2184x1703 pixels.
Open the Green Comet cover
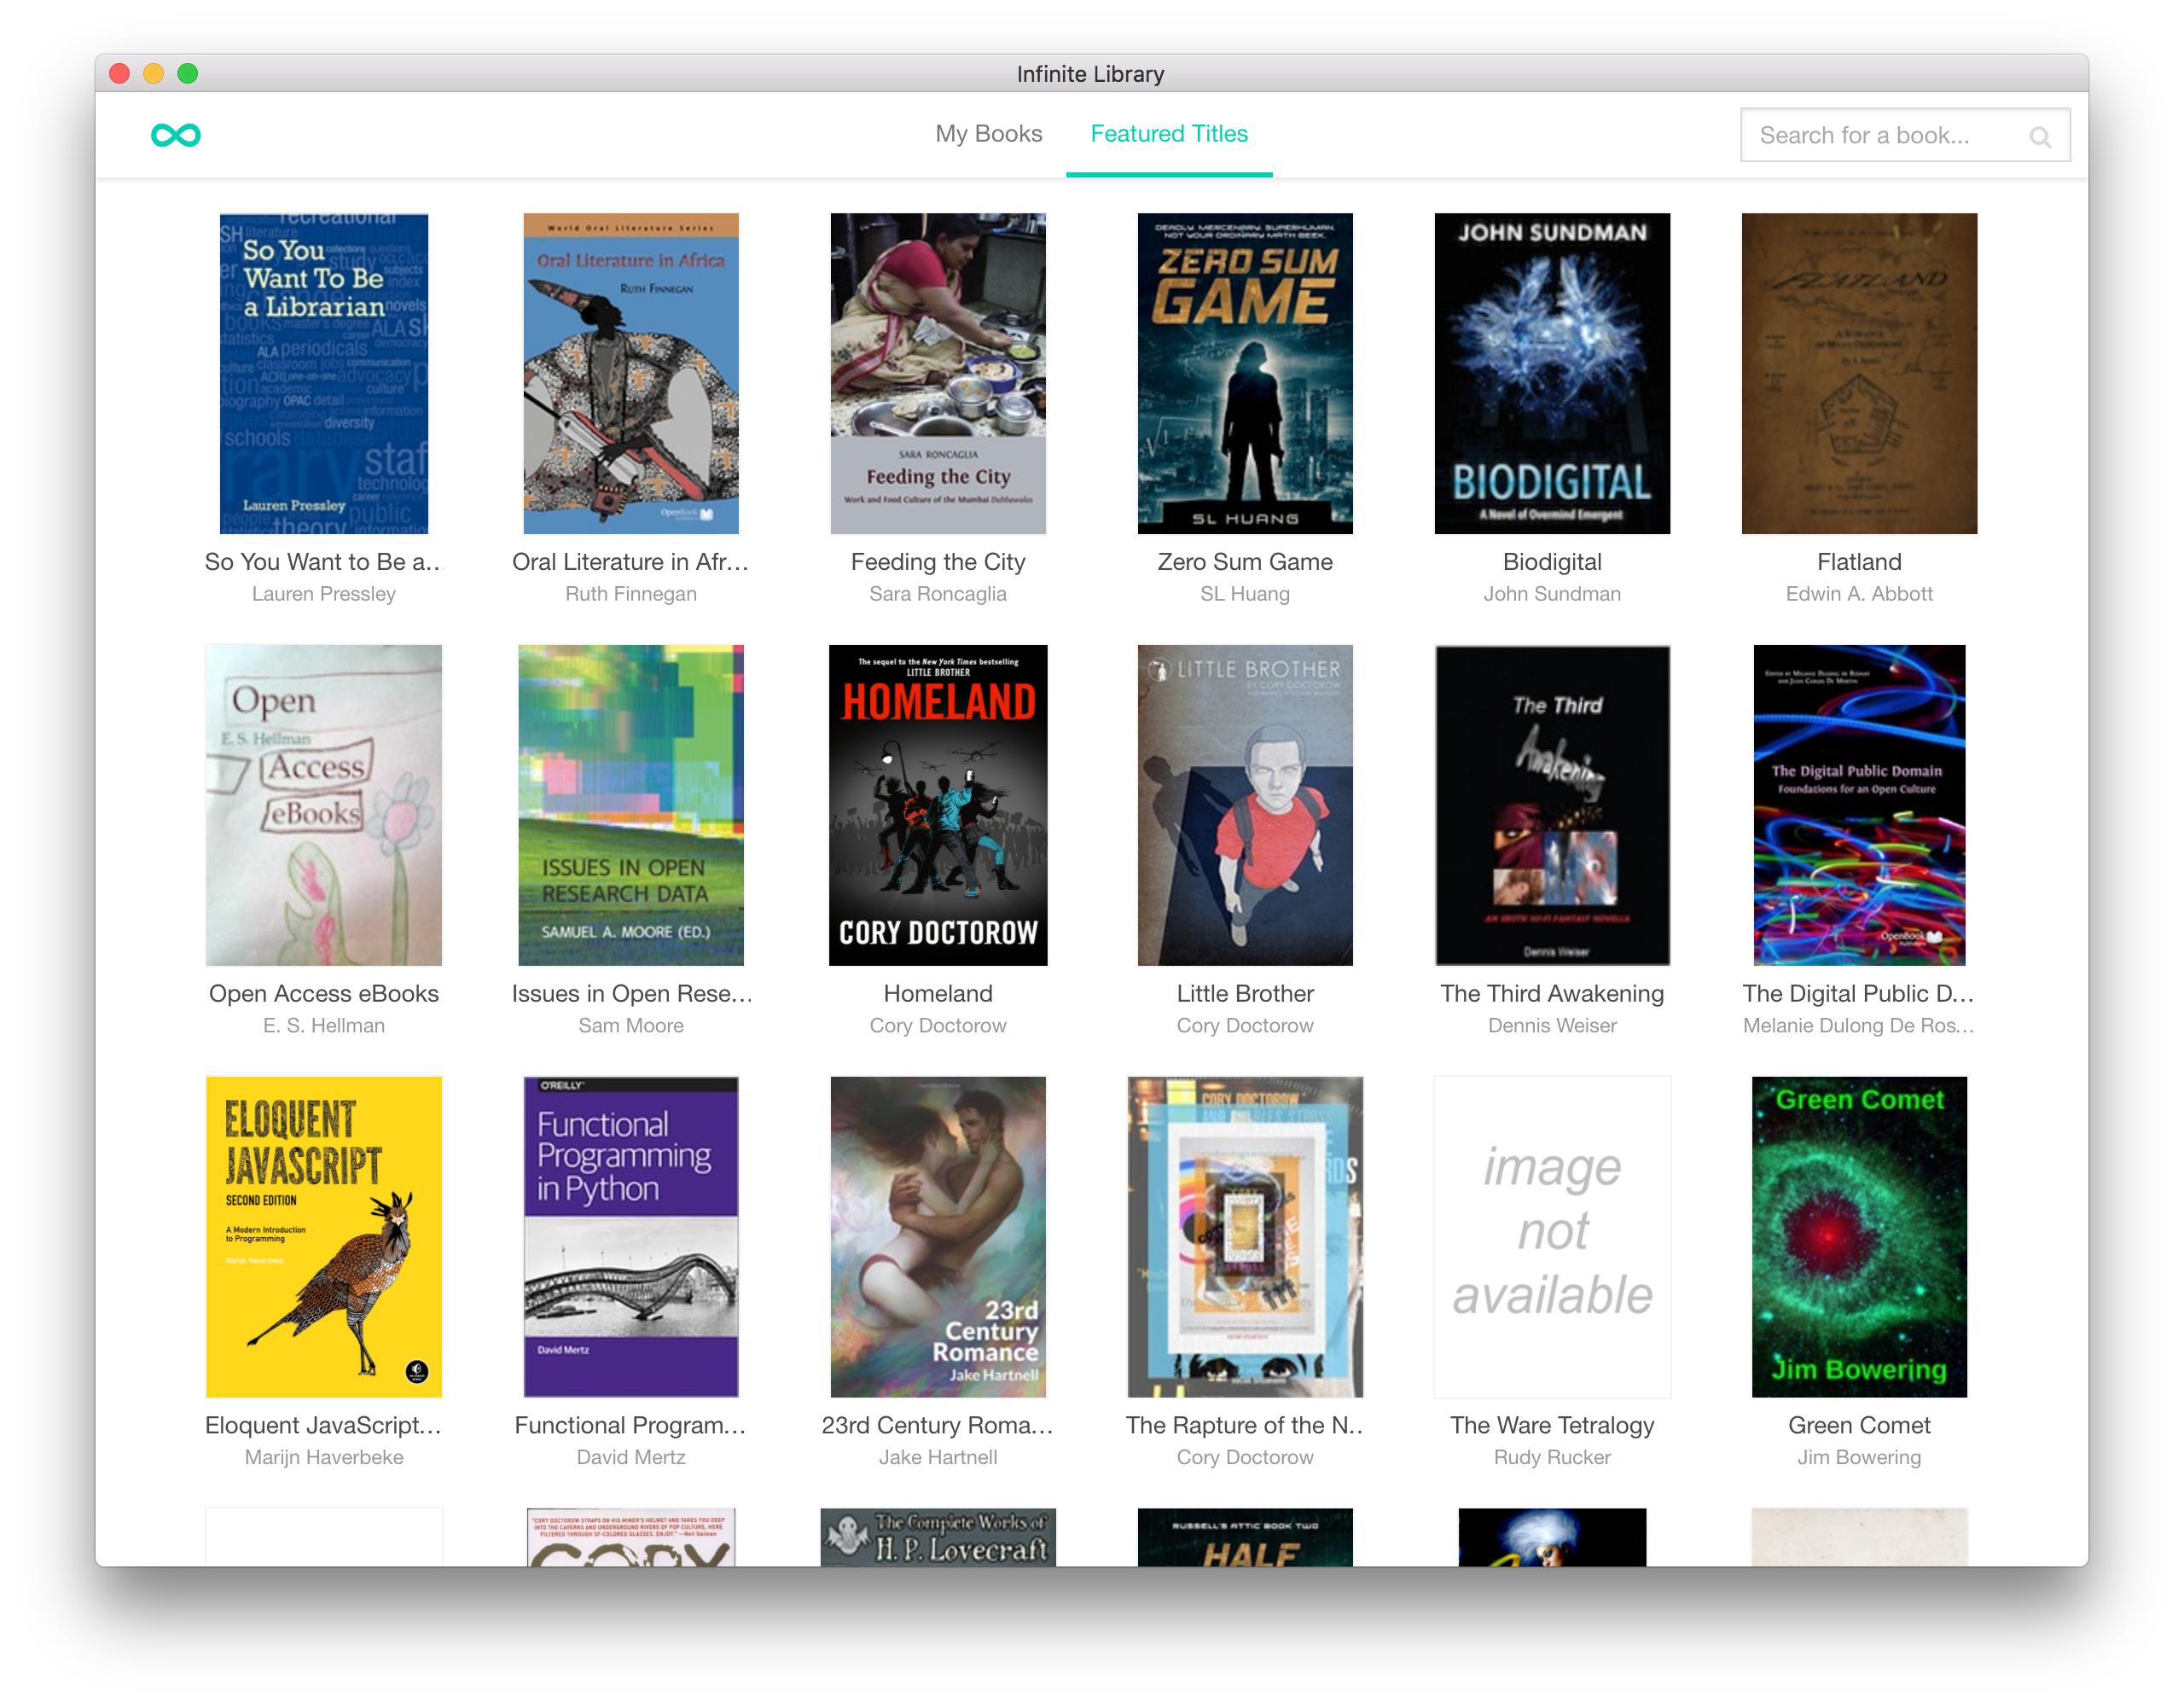click(1858, 1236)
